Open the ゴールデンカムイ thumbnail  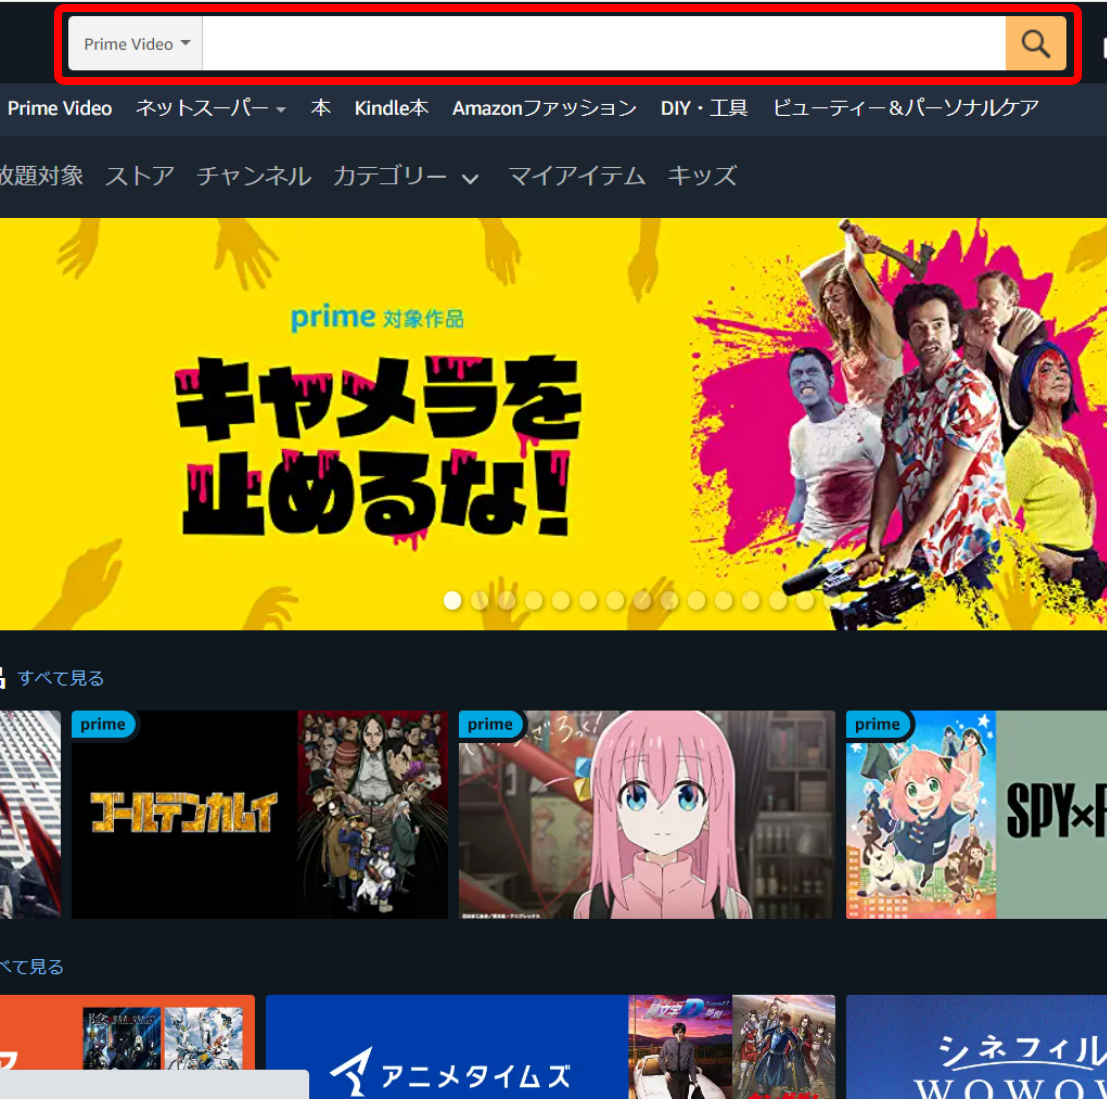click(x=260, y=815)
